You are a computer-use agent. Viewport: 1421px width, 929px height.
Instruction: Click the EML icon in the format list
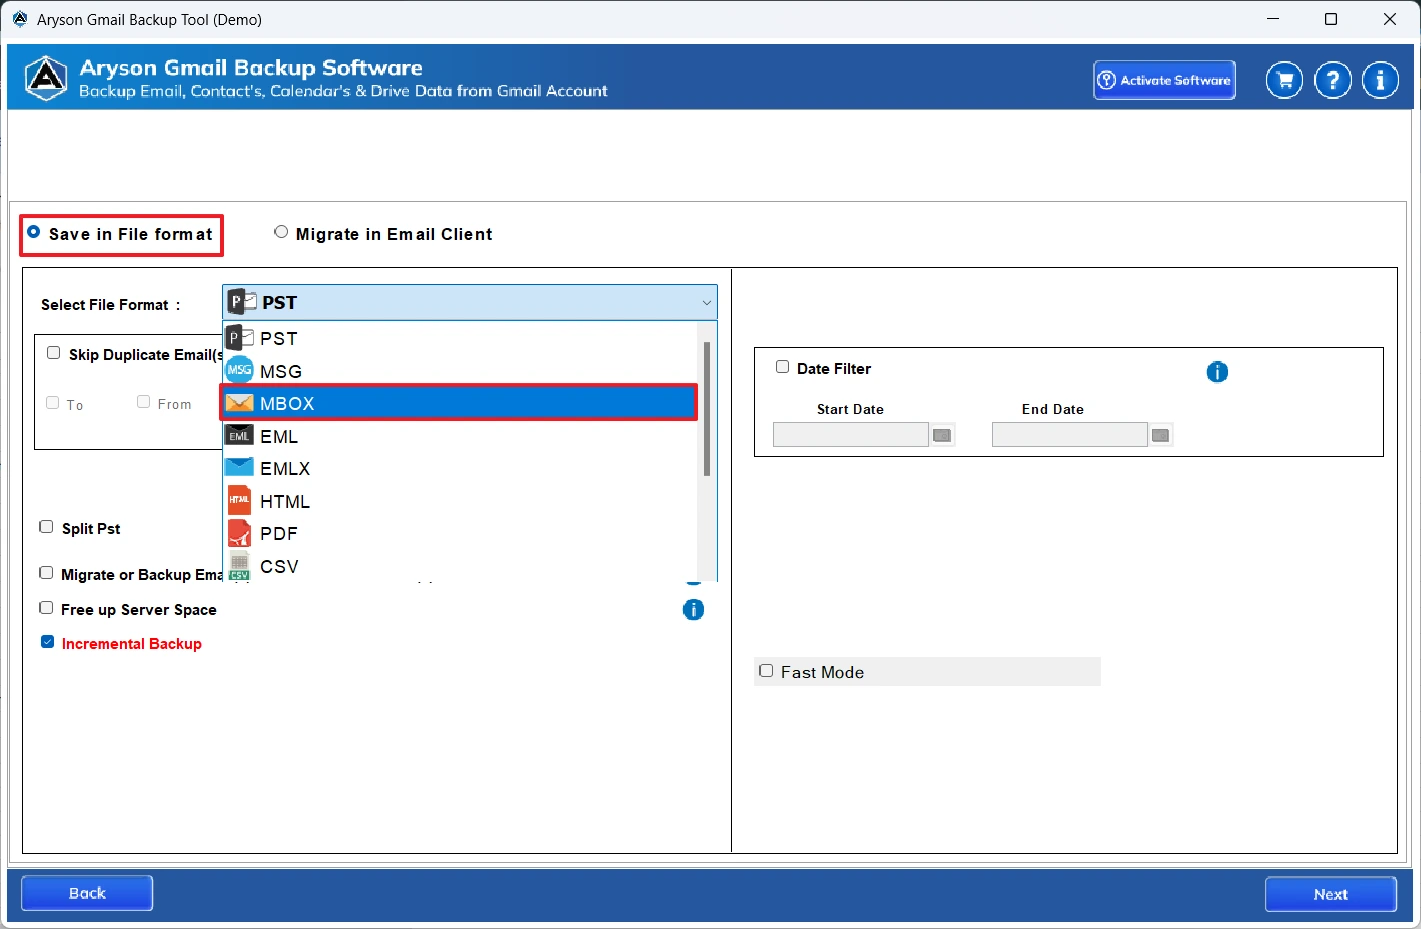coord(239,436)
